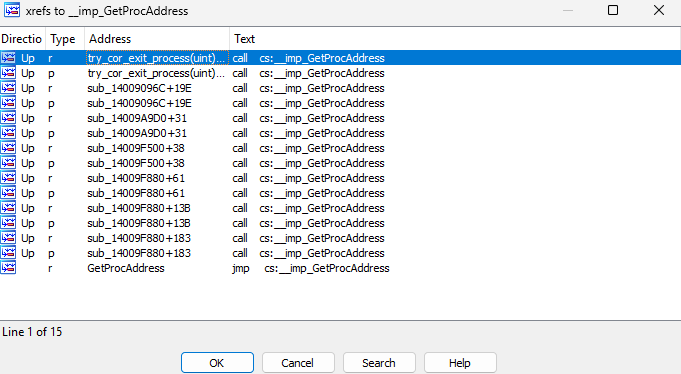
Task: Select address sub_14009096C+19E in p row
Action: click(x=139, y=103)
